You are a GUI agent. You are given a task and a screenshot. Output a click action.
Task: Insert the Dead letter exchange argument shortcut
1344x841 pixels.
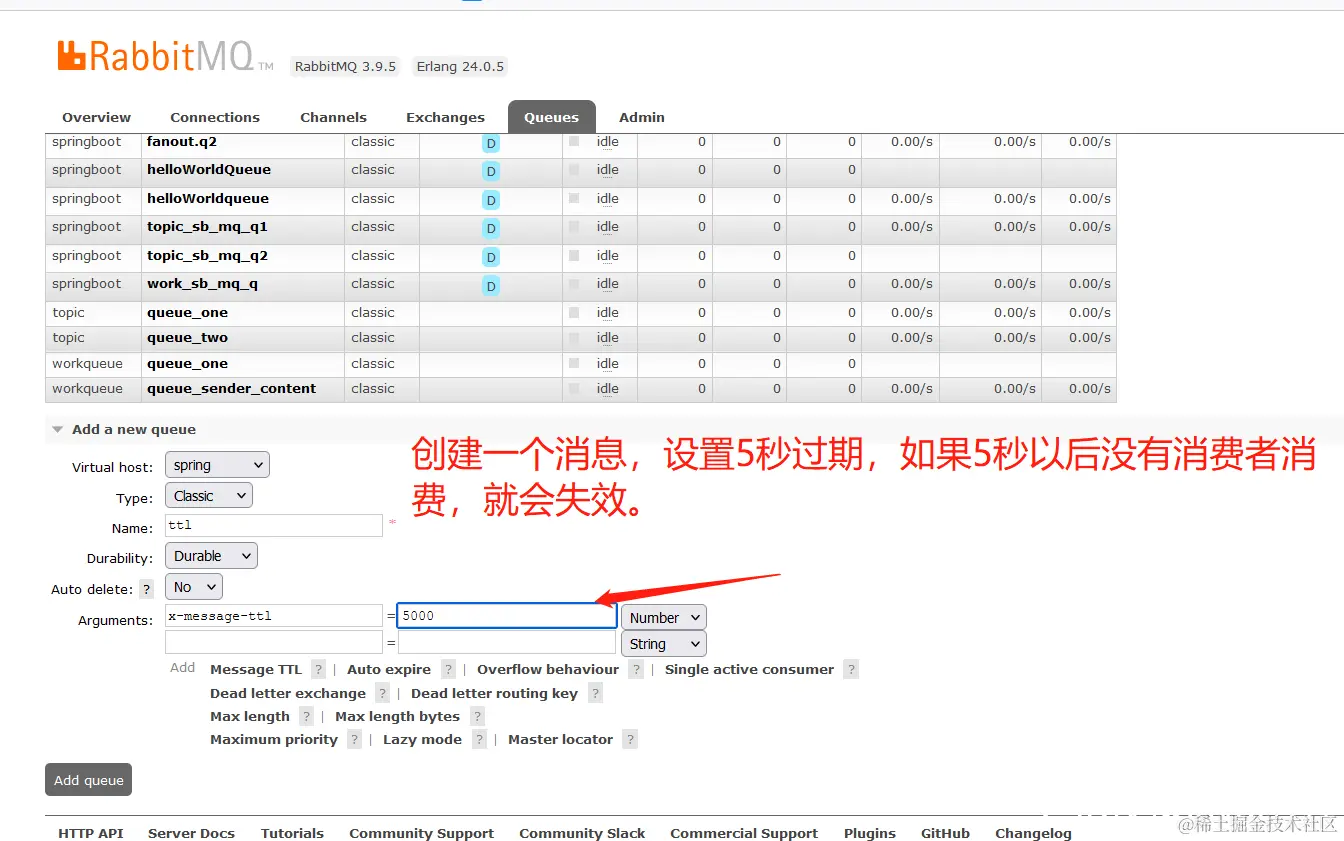pos(288,693)
